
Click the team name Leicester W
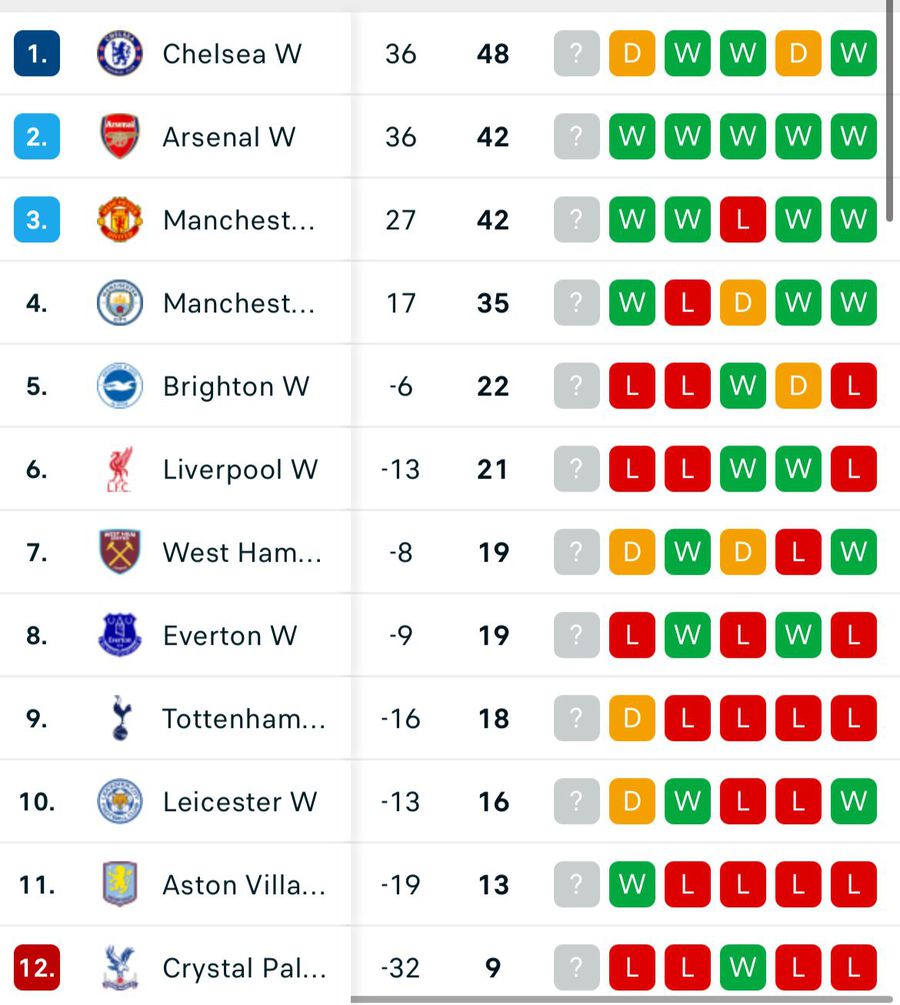click(x=240, y=801)
